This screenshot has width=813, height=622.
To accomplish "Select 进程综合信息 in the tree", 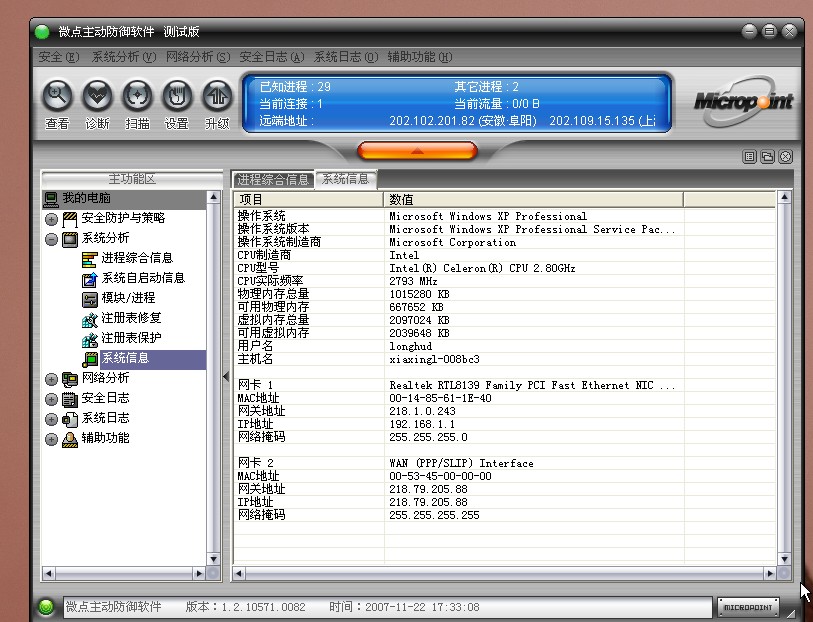I will tap(137, 258).
